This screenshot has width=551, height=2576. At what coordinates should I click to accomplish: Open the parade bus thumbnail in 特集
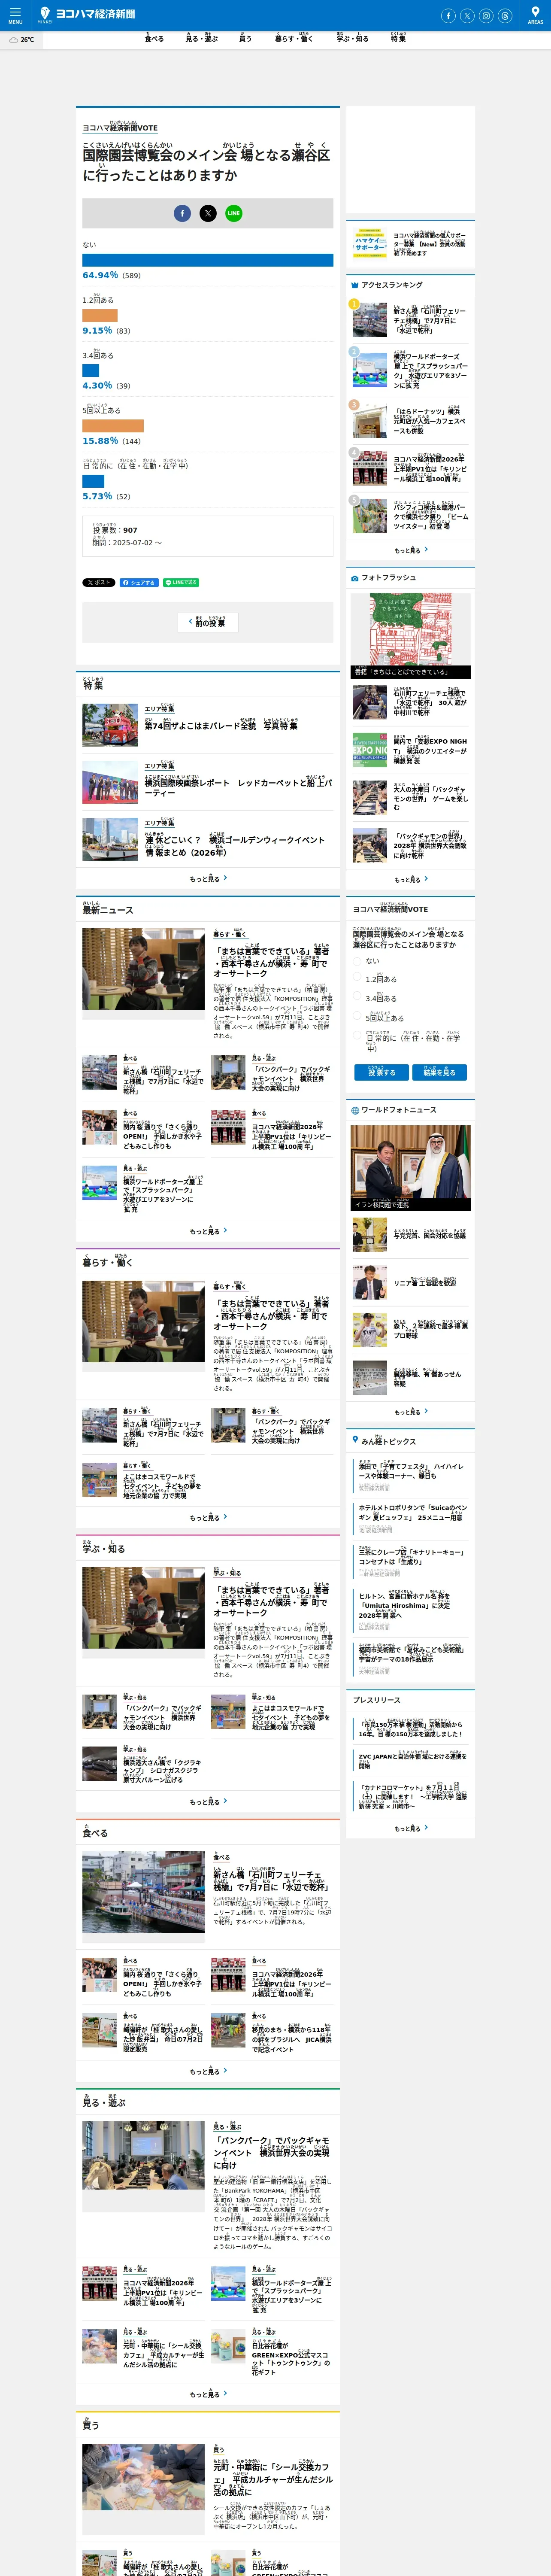(x=110, y=725)
